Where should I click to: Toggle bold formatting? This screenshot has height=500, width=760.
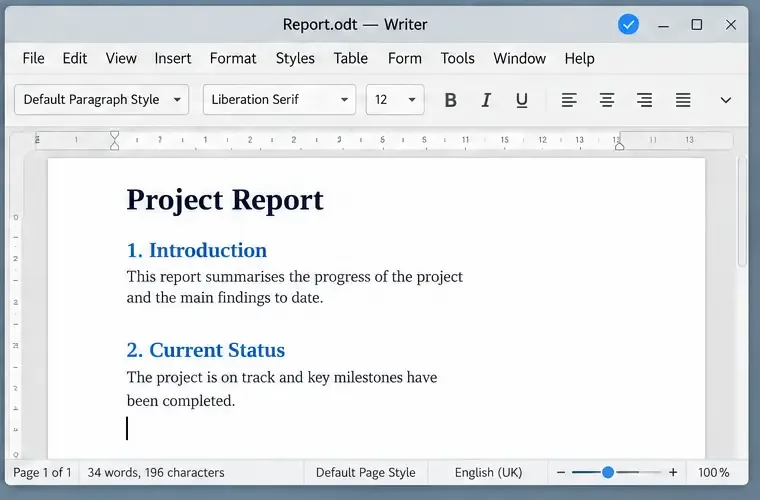pyautogui.click(x=450, y=100)
